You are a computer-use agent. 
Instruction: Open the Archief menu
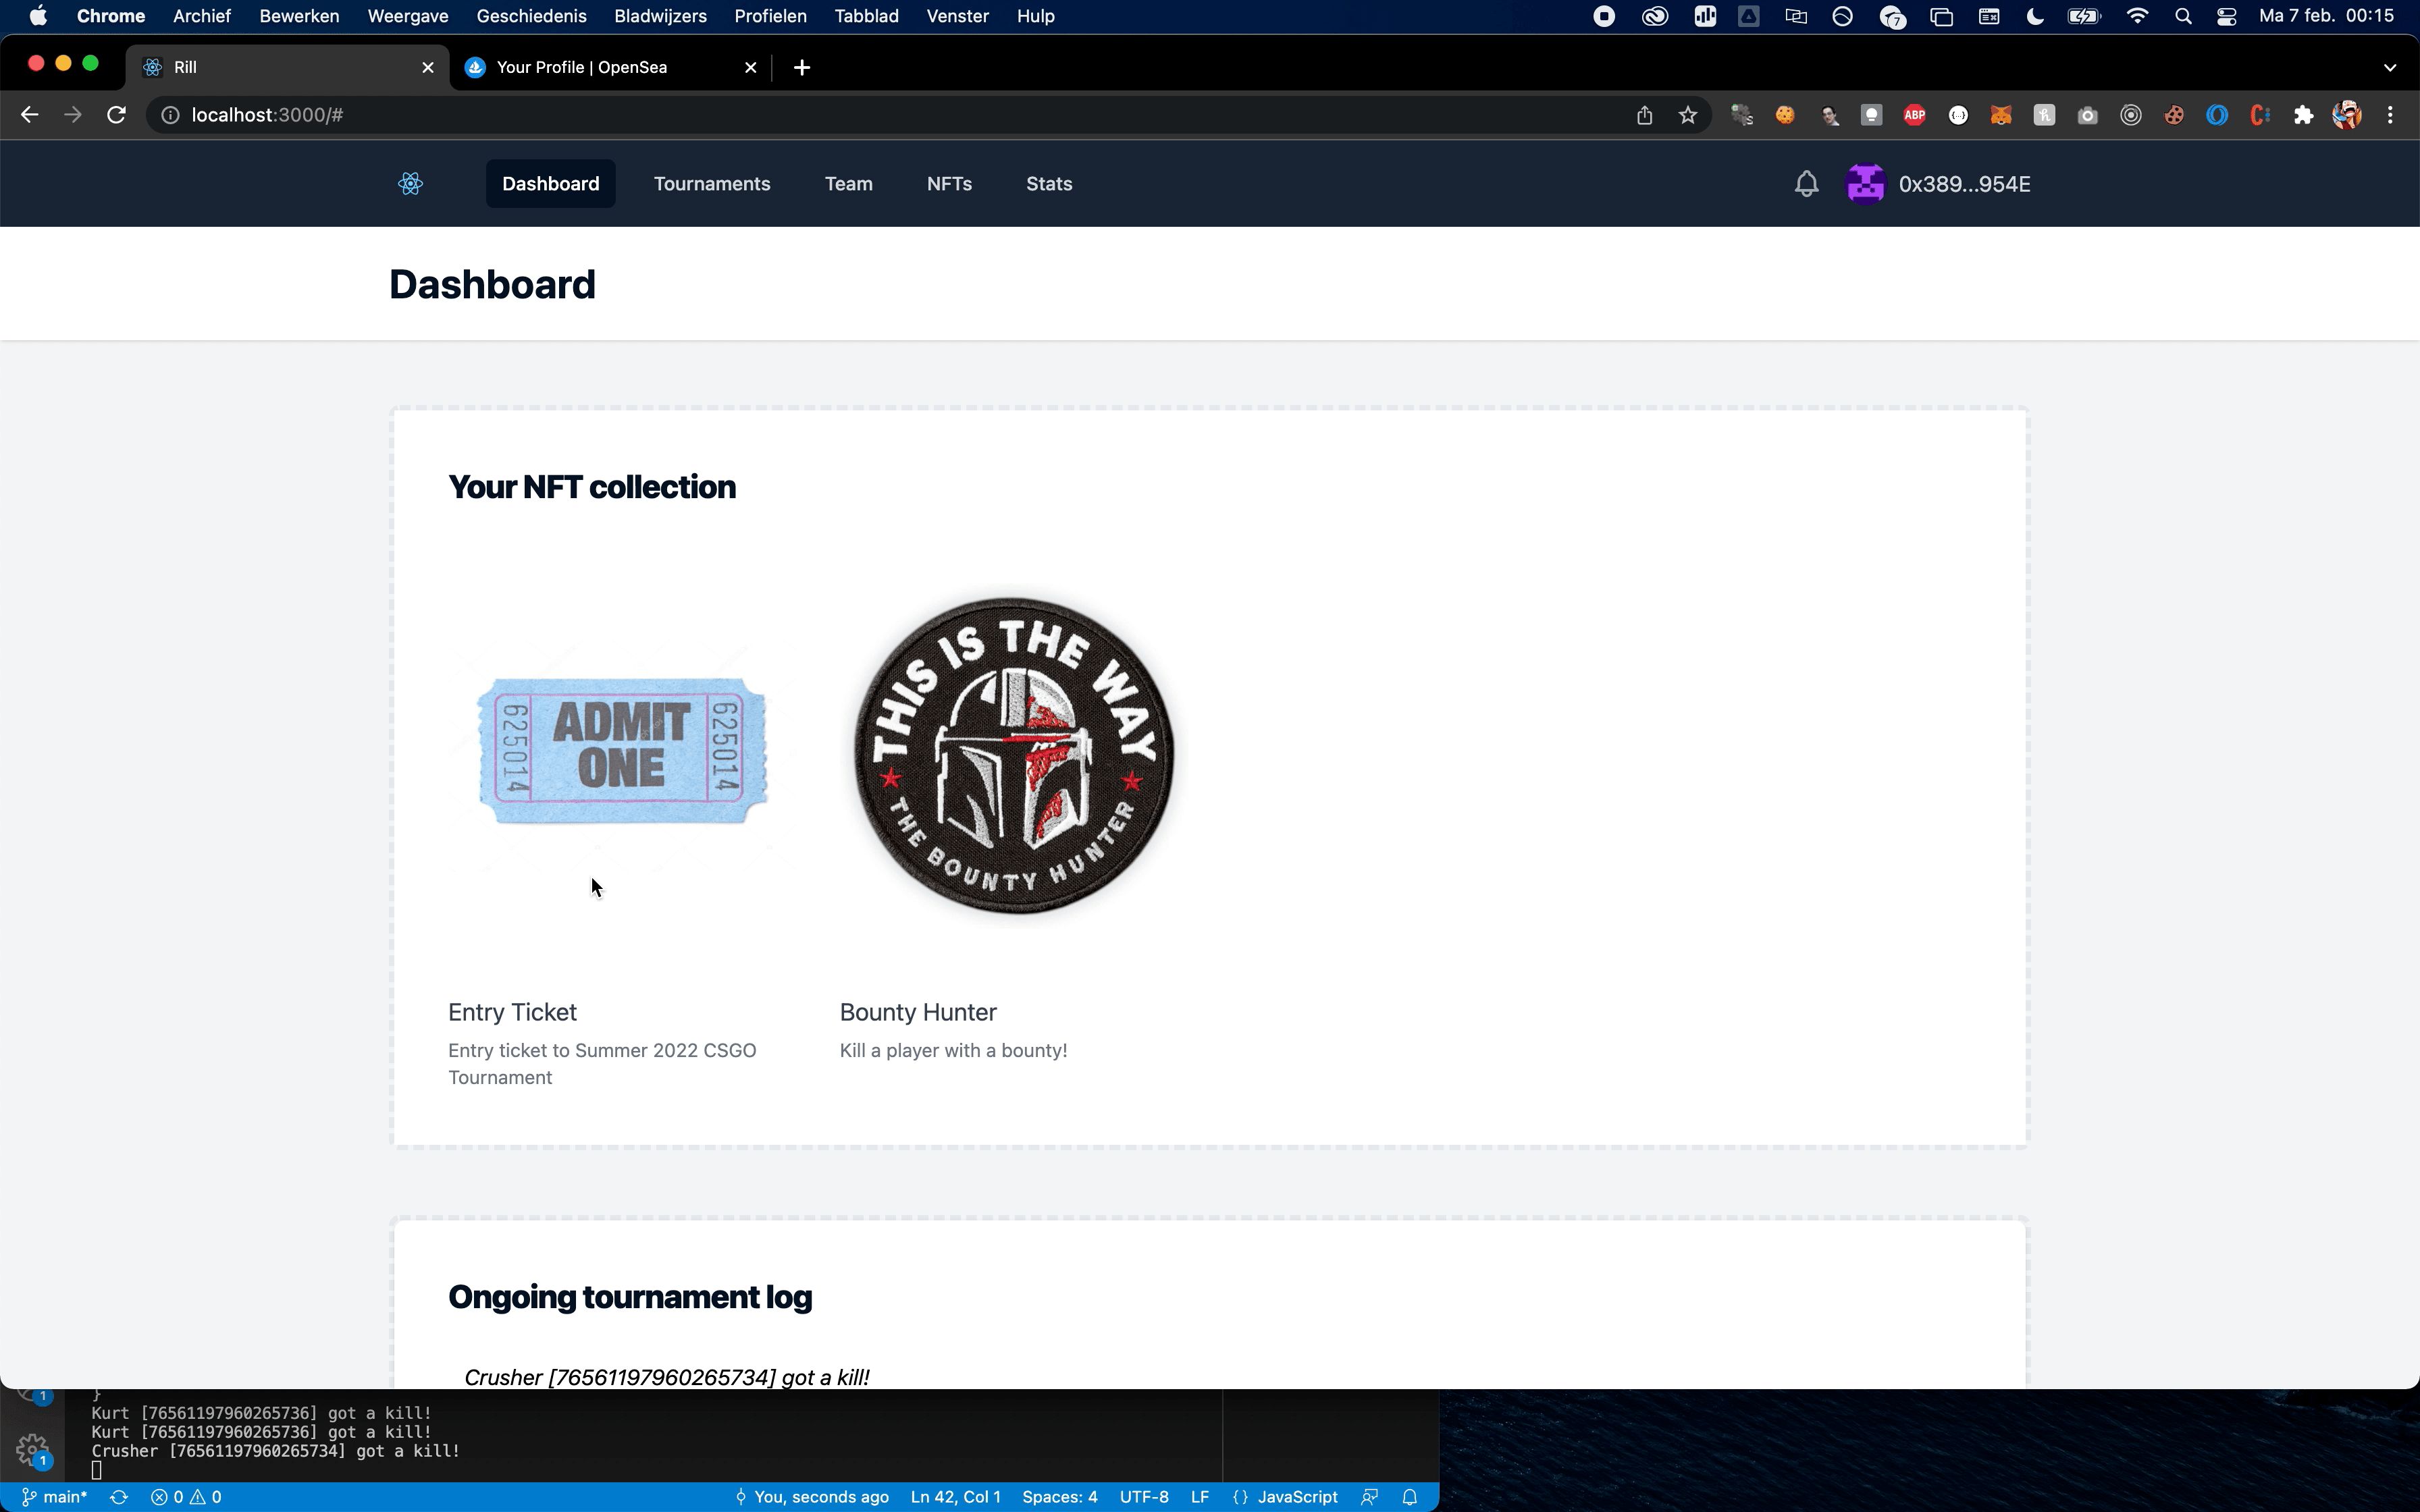coord(202,16)
